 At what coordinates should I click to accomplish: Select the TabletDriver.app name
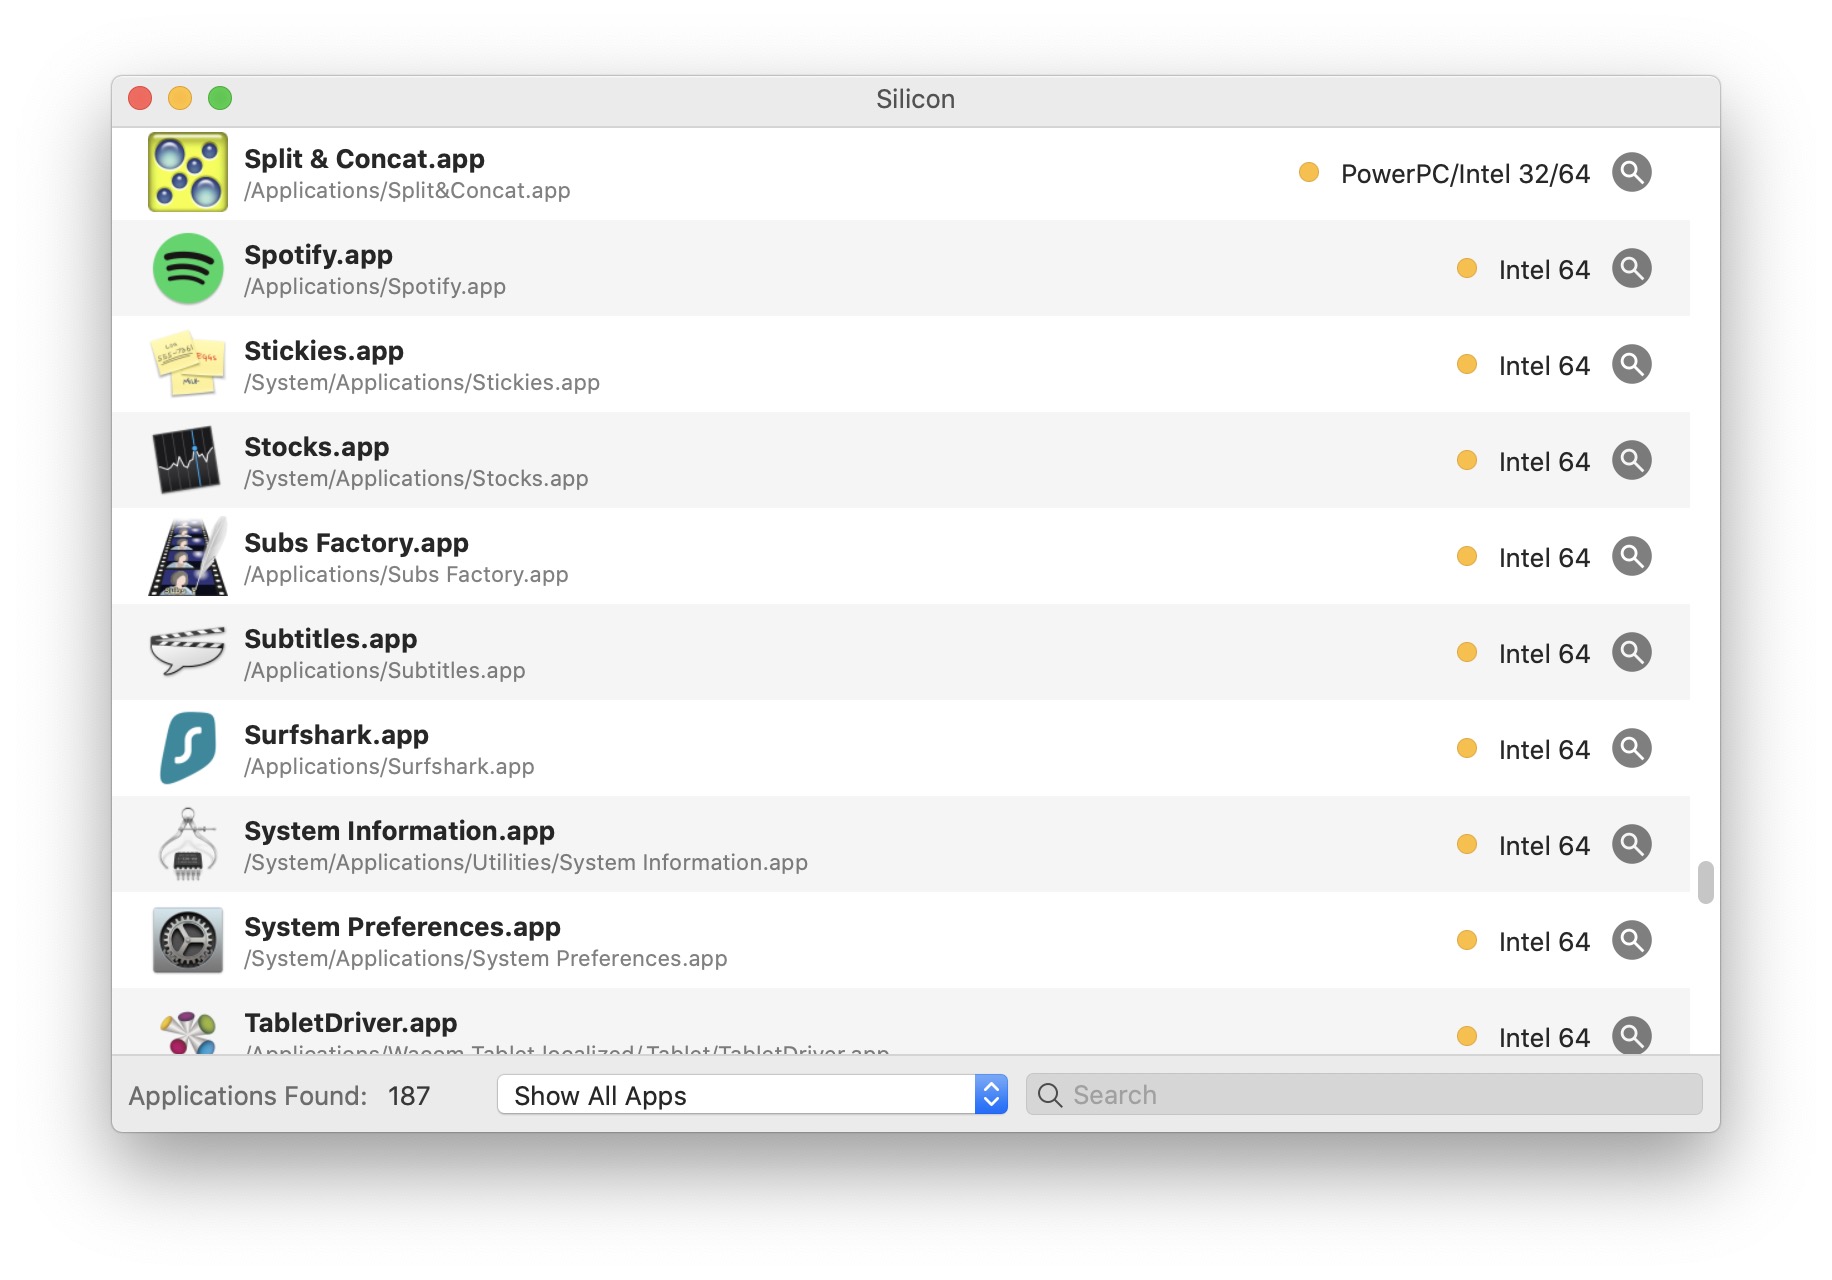[350, 1023]
